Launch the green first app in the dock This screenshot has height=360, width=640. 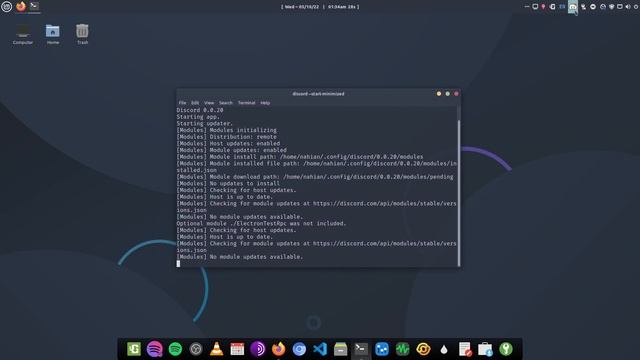coord(134,349)
